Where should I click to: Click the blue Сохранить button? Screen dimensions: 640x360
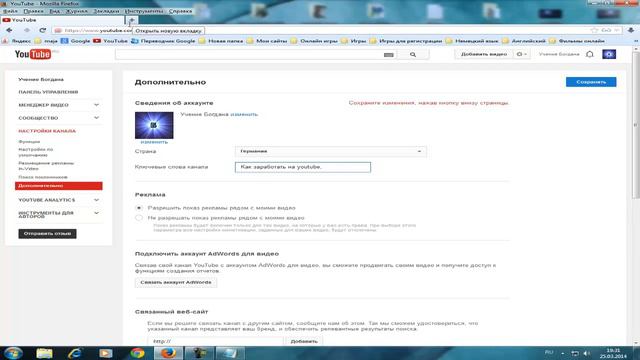(x=591, y=82)
